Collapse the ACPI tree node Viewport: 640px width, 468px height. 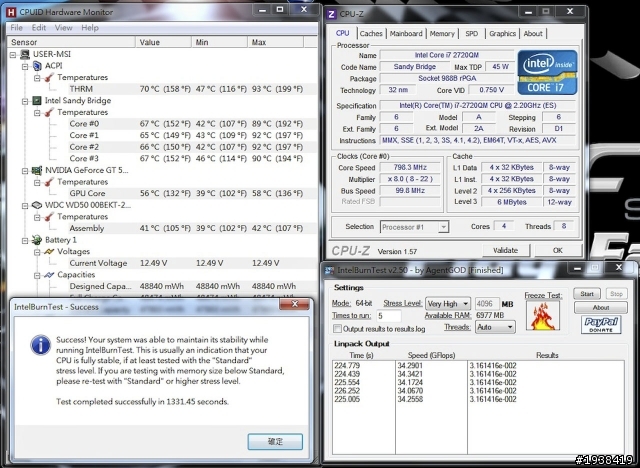click(25, 66)
